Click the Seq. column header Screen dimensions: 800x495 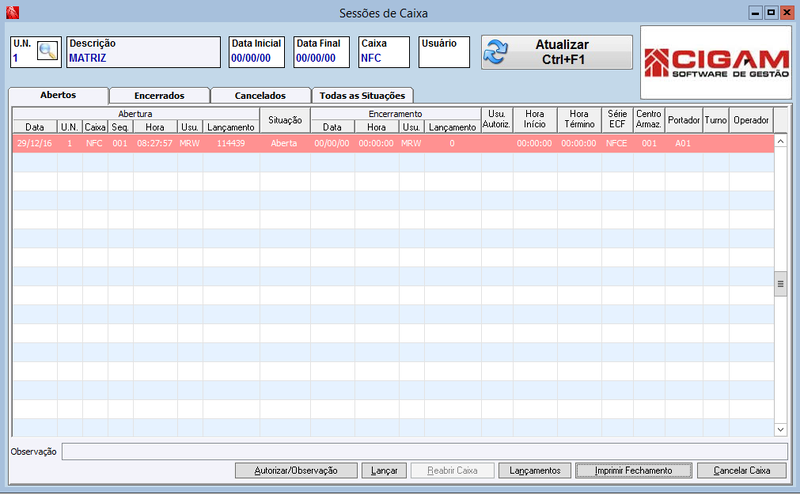[120, 127]
